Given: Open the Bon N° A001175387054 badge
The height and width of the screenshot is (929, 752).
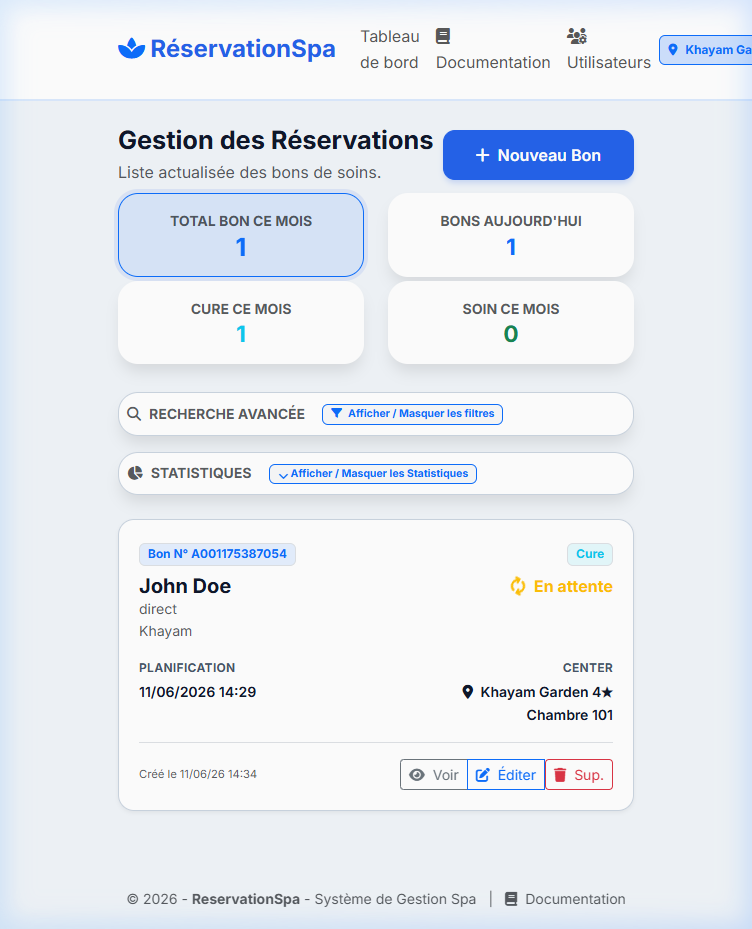Looking at the screenshot, I should tap(217, 554).
